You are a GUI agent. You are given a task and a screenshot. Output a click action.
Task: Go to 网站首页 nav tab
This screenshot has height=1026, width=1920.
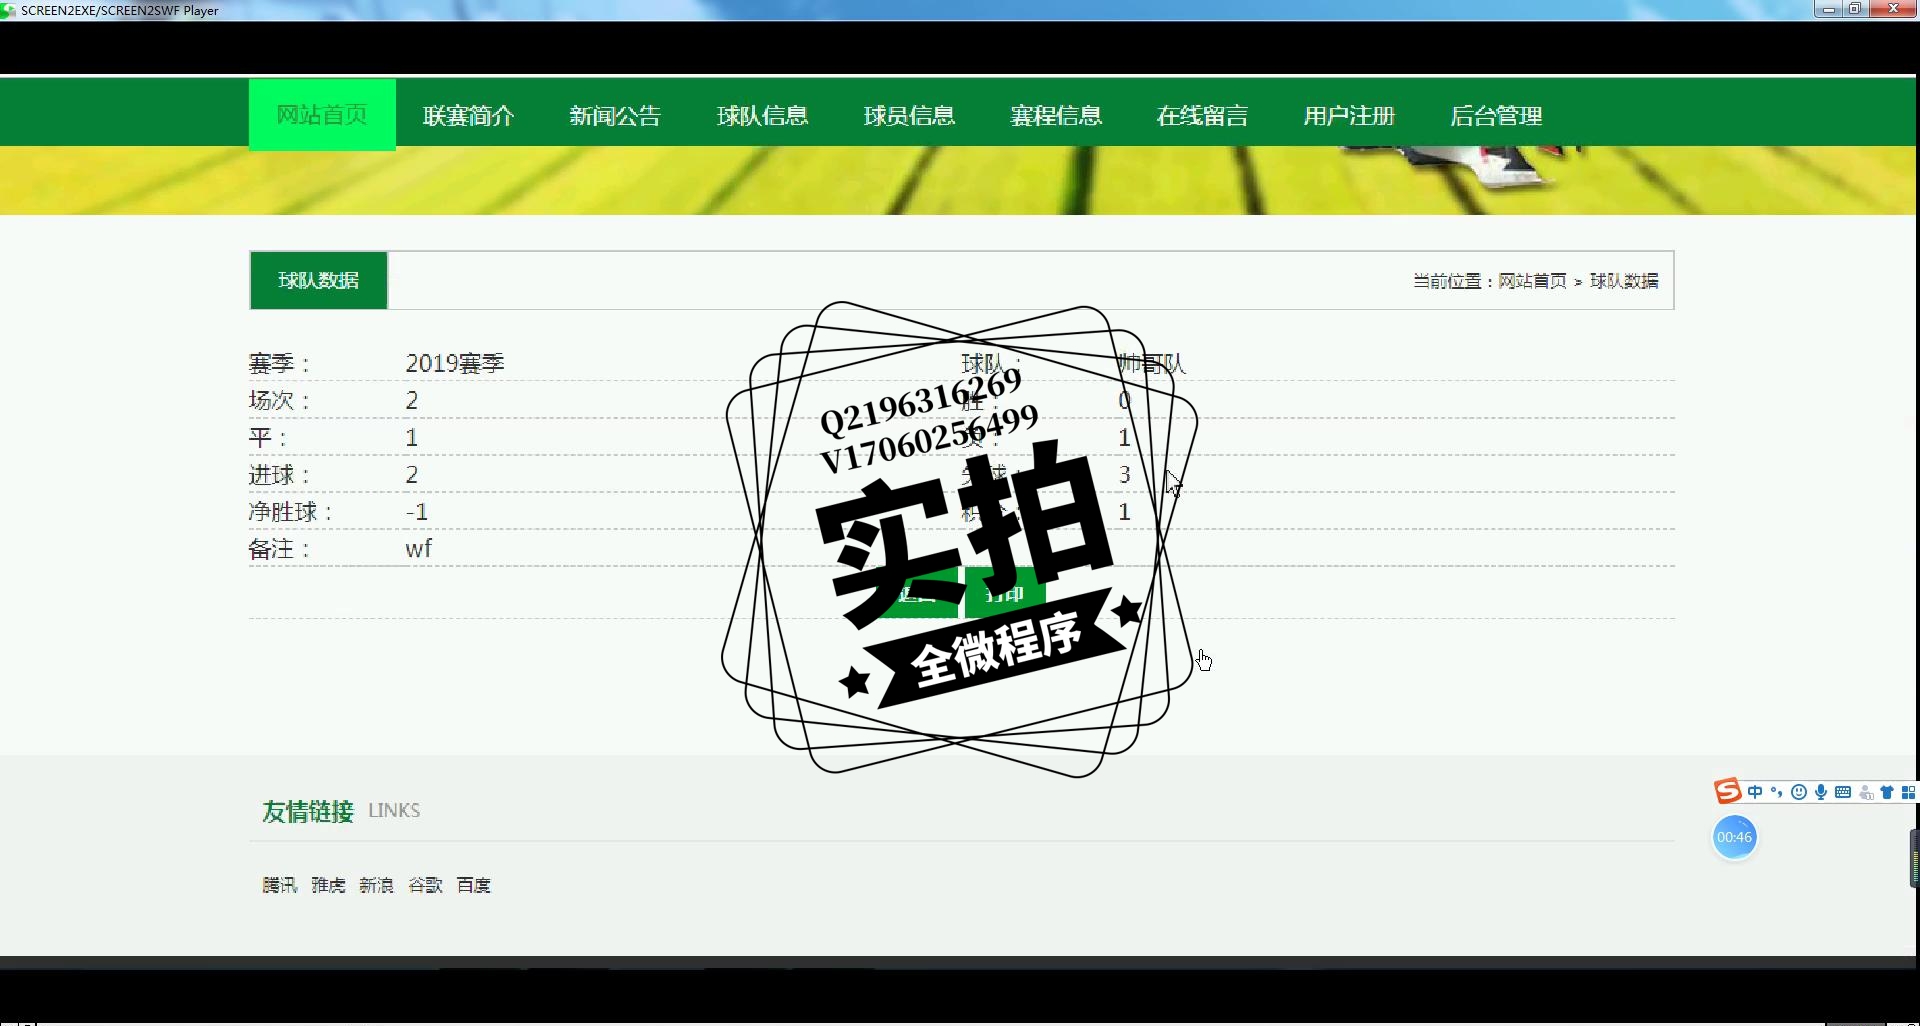tap(322, 115)
